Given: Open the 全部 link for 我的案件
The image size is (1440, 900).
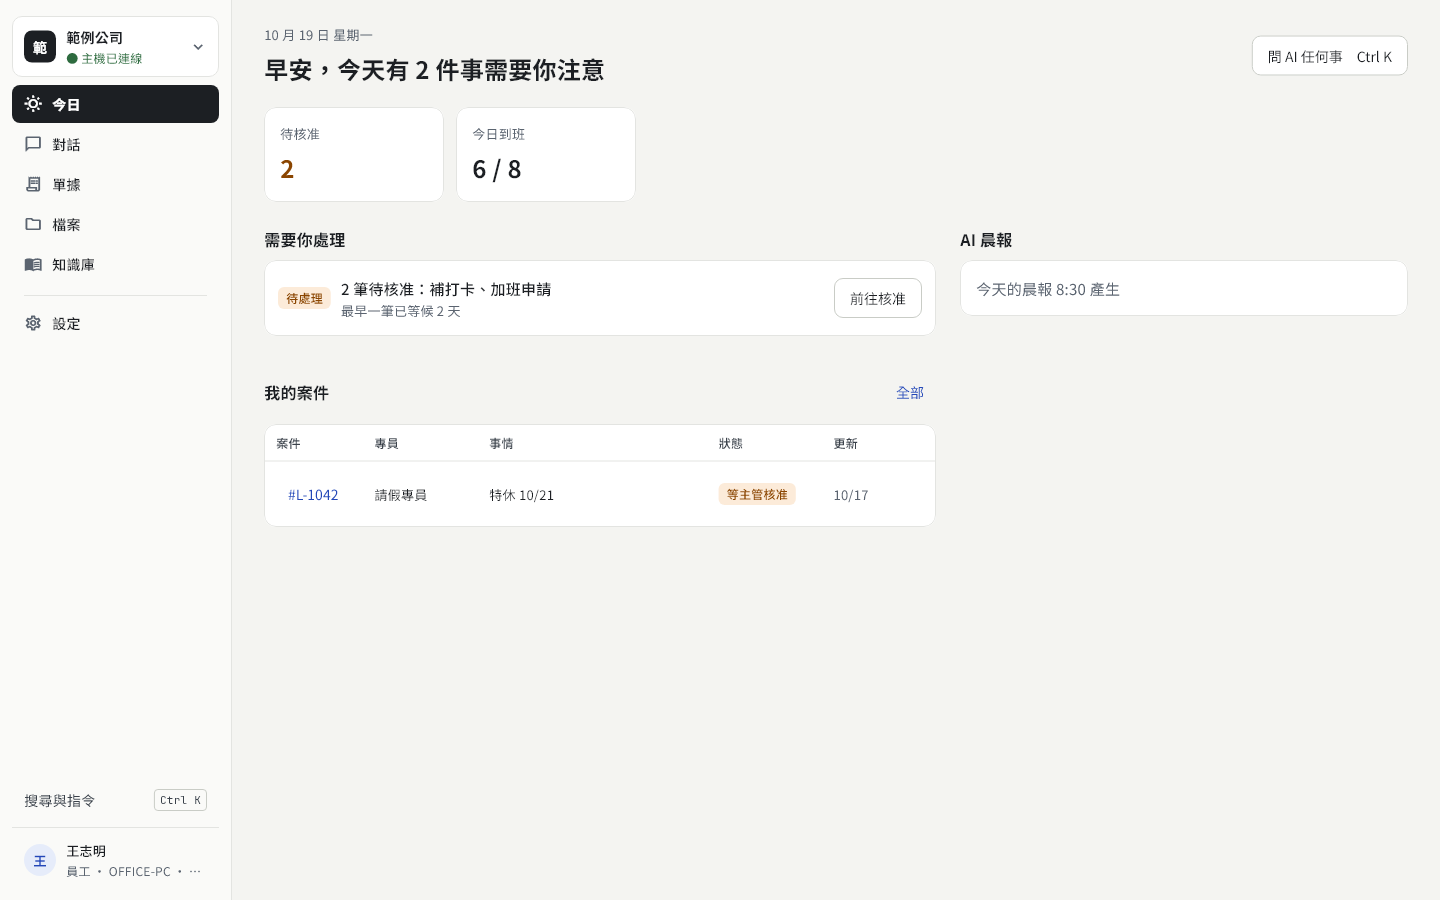Looking at the screenshot, I should coord(910,393).
